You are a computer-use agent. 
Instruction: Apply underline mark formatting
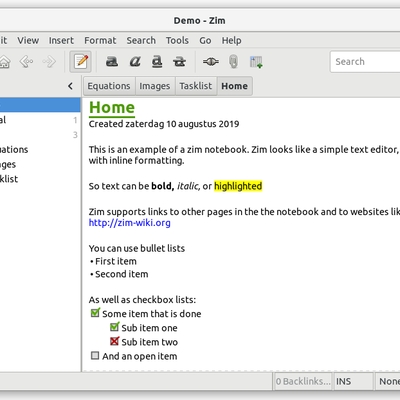point(157,62)
